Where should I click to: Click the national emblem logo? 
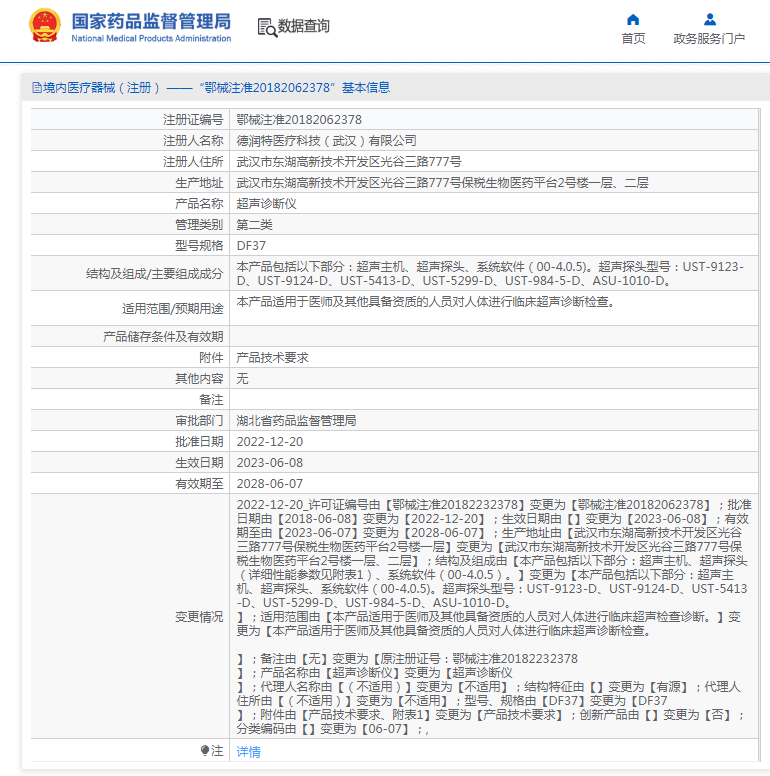pyautogui.click(x=45, y=25)
